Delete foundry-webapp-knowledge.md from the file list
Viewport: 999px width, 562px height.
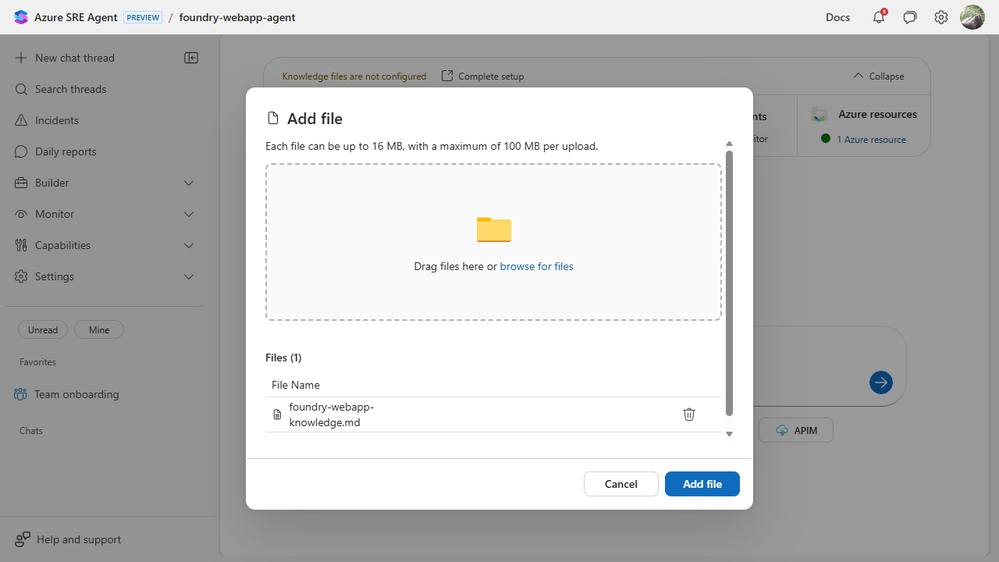[x=689, y=414]
